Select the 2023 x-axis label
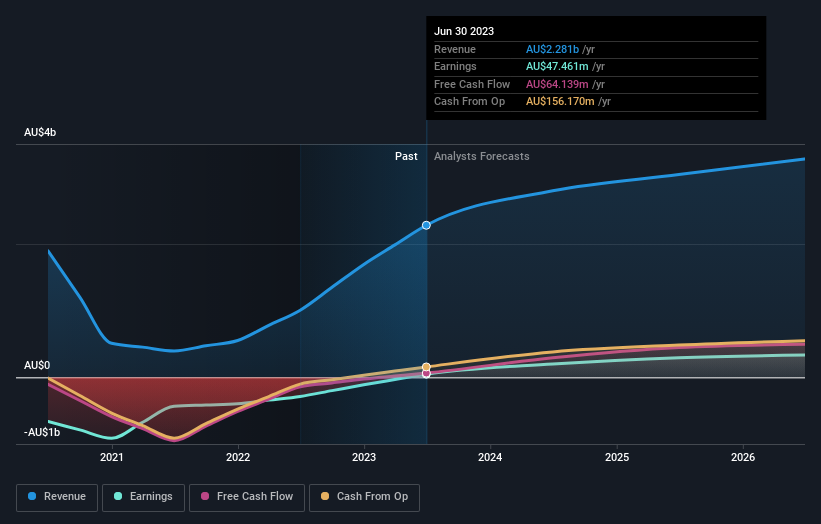Image resolution: width=821 pixels, height=524 pixels. (x=364, y=458)
